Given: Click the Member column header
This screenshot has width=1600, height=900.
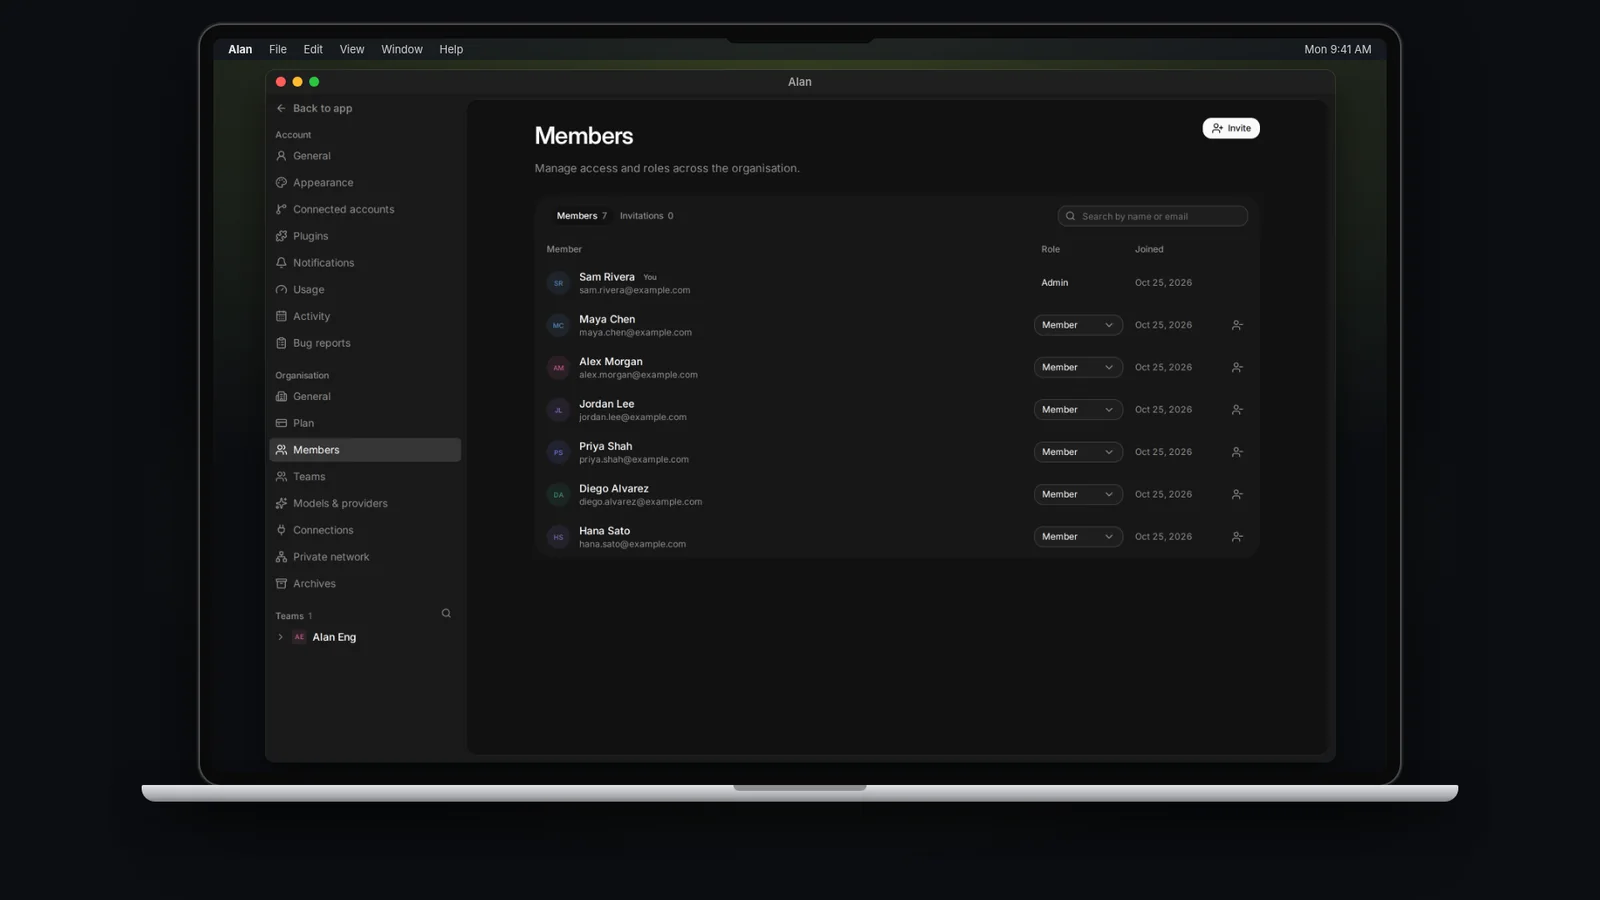Looking at the screenshot, I should (564, 249).
